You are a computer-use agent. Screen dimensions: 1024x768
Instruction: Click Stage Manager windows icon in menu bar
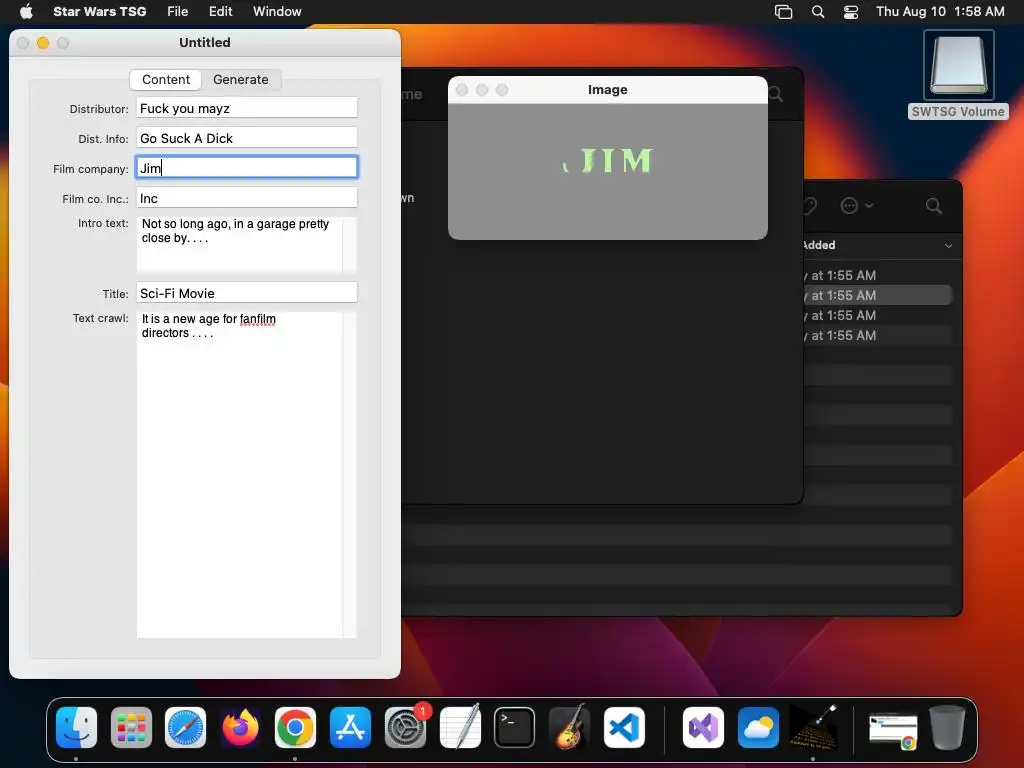click(783, 12)
